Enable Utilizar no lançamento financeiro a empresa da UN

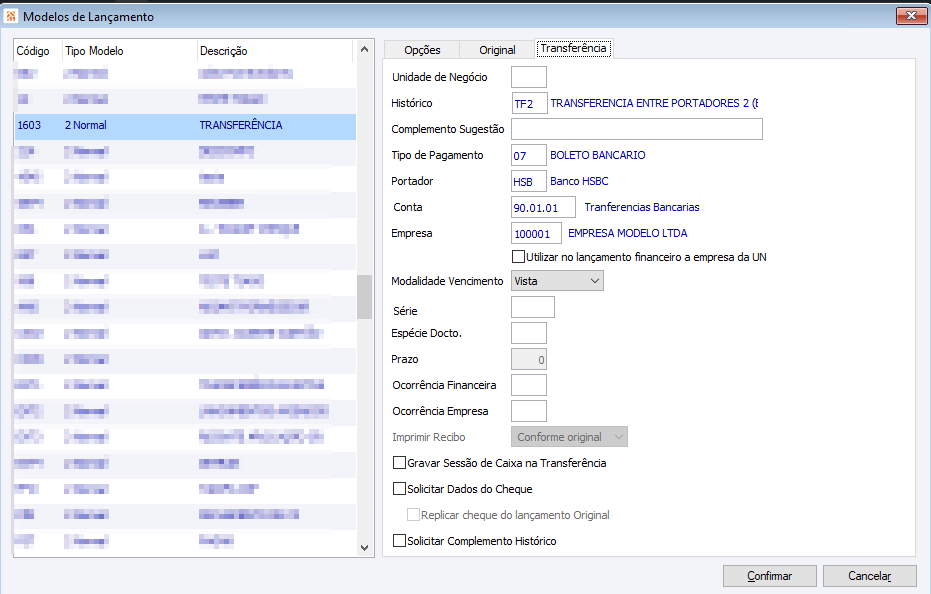[x=518, y=257]
